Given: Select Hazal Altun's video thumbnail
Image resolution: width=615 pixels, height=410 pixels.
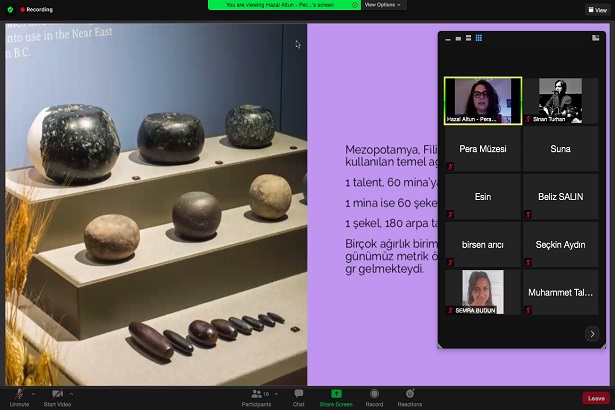Looking at the screenshot, I should tap(482, 100).
